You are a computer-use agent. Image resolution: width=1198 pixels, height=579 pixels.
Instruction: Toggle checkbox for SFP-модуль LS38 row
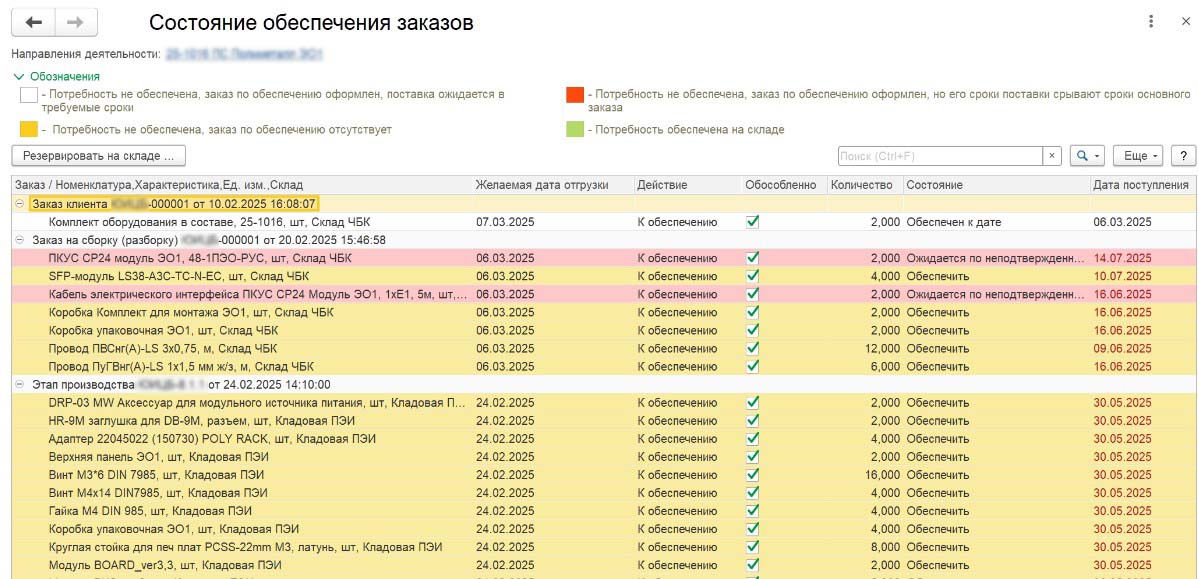753,276
